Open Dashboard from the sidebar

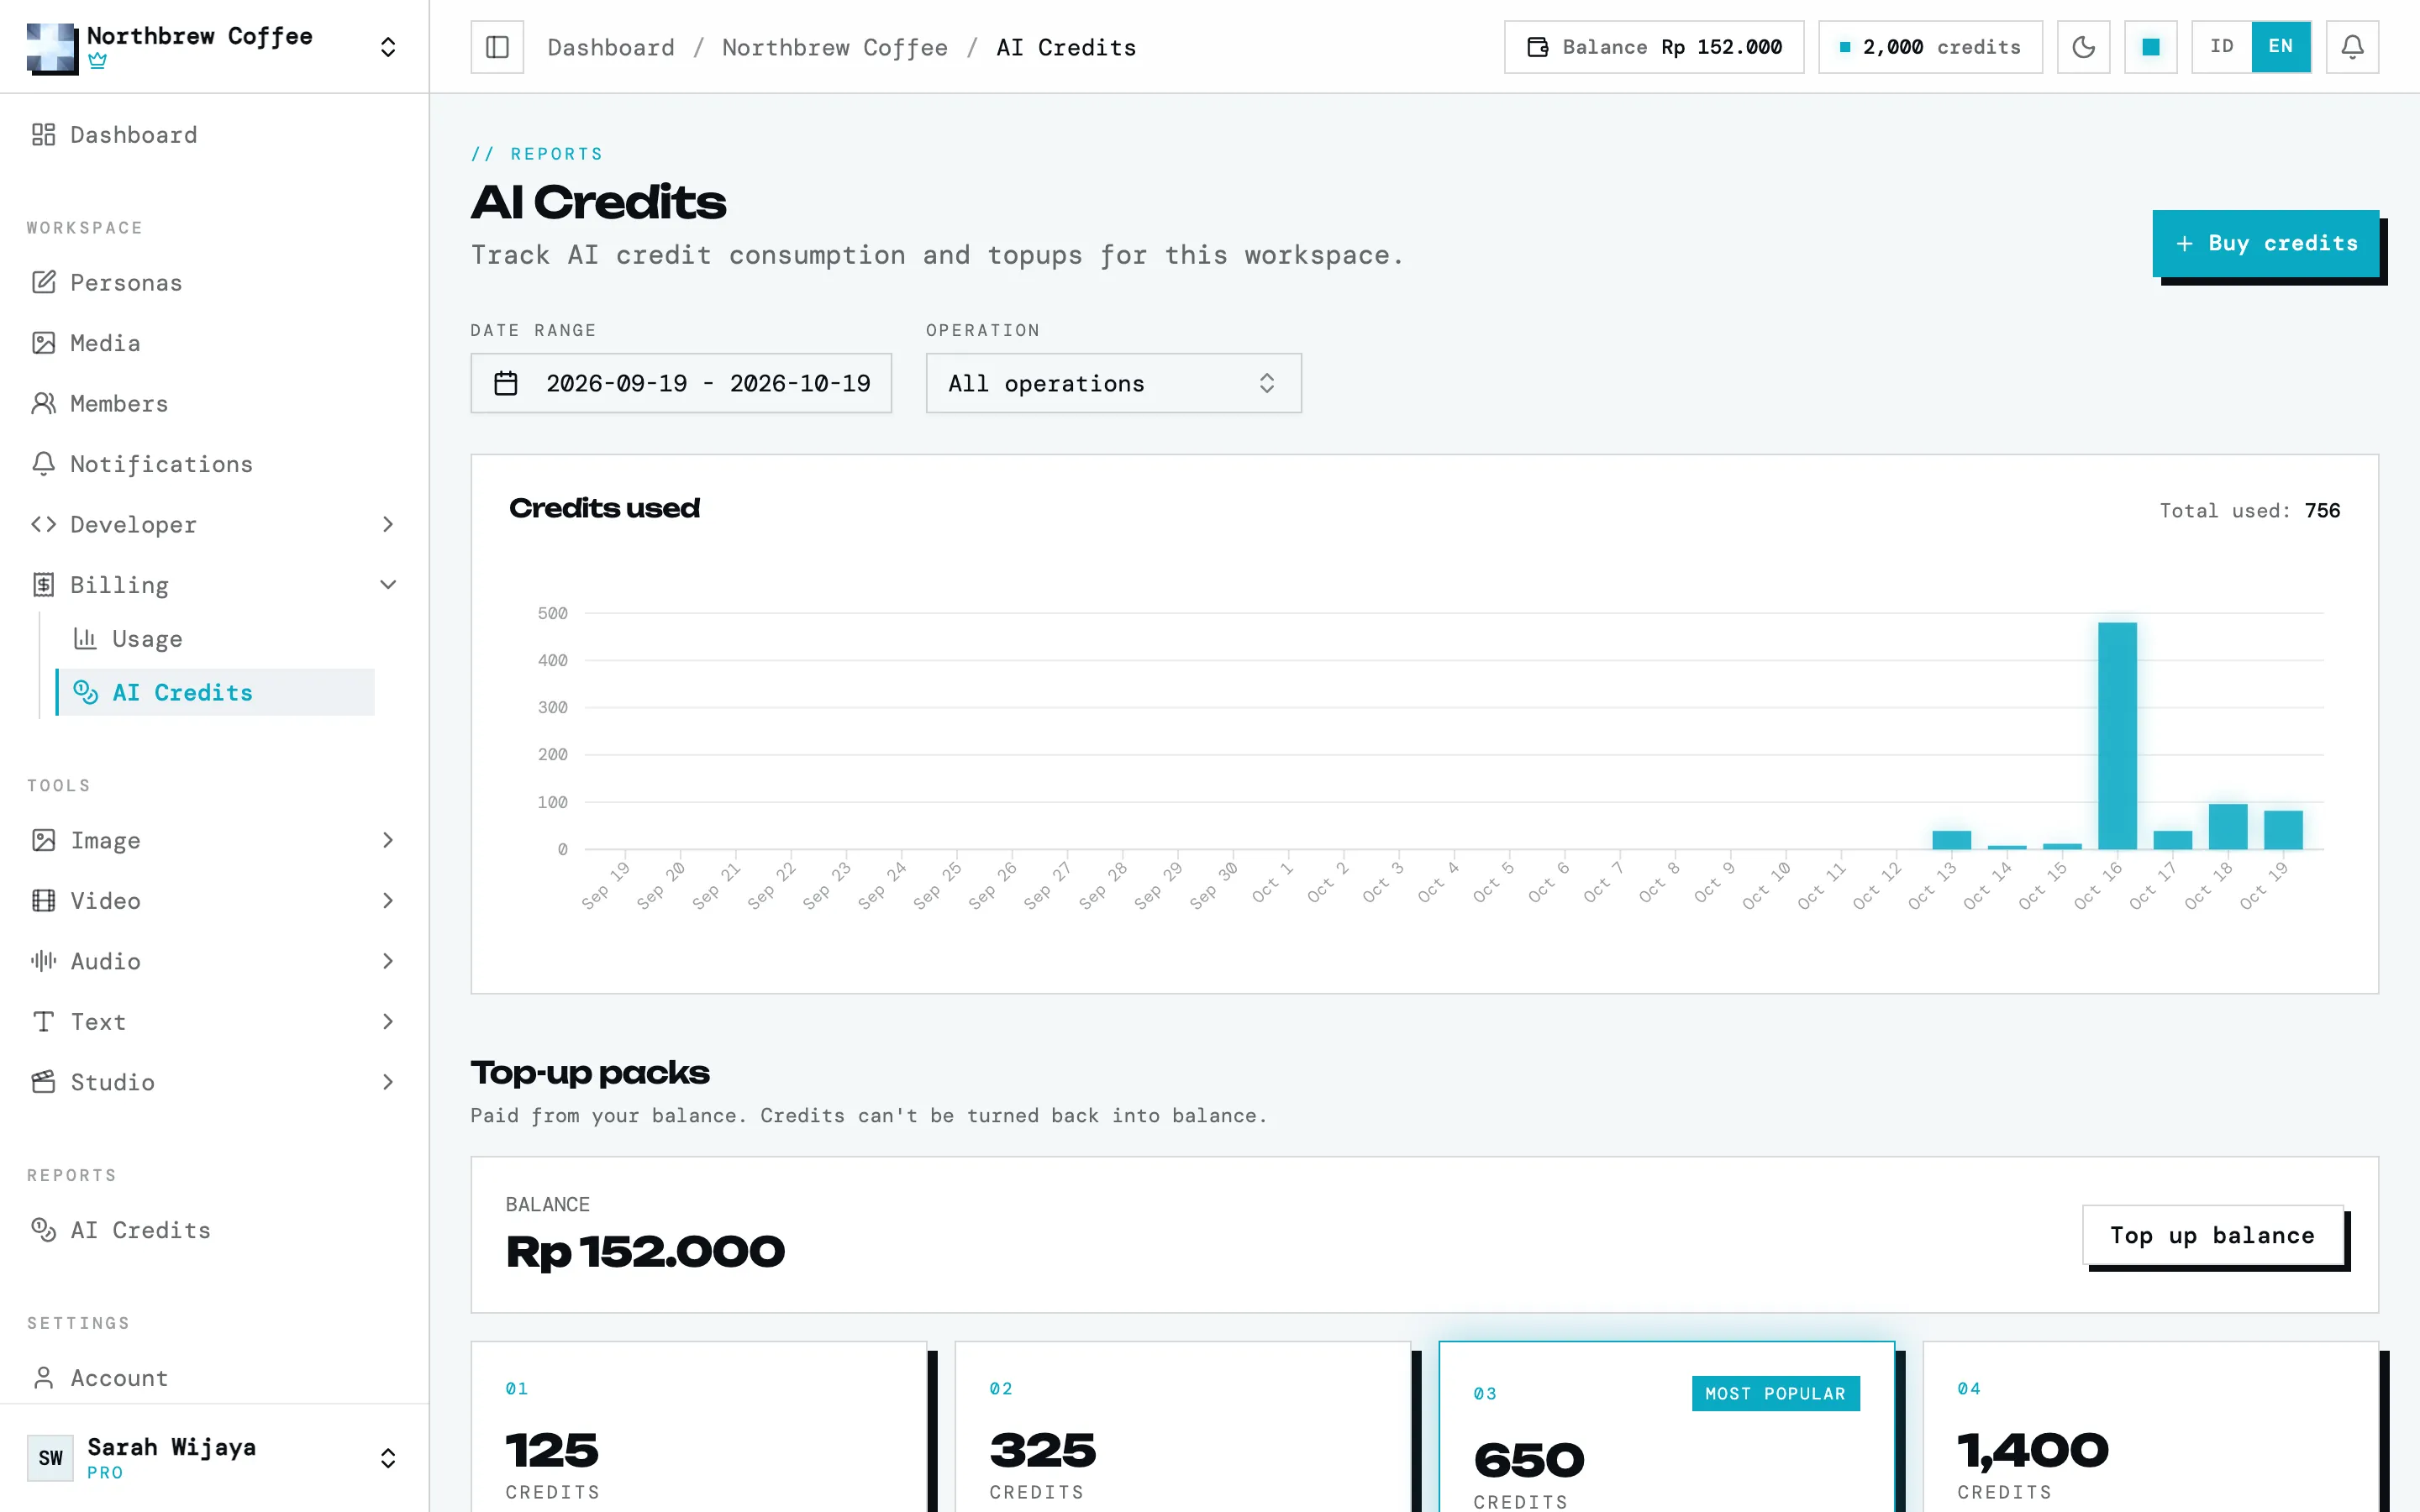(214, 135)
